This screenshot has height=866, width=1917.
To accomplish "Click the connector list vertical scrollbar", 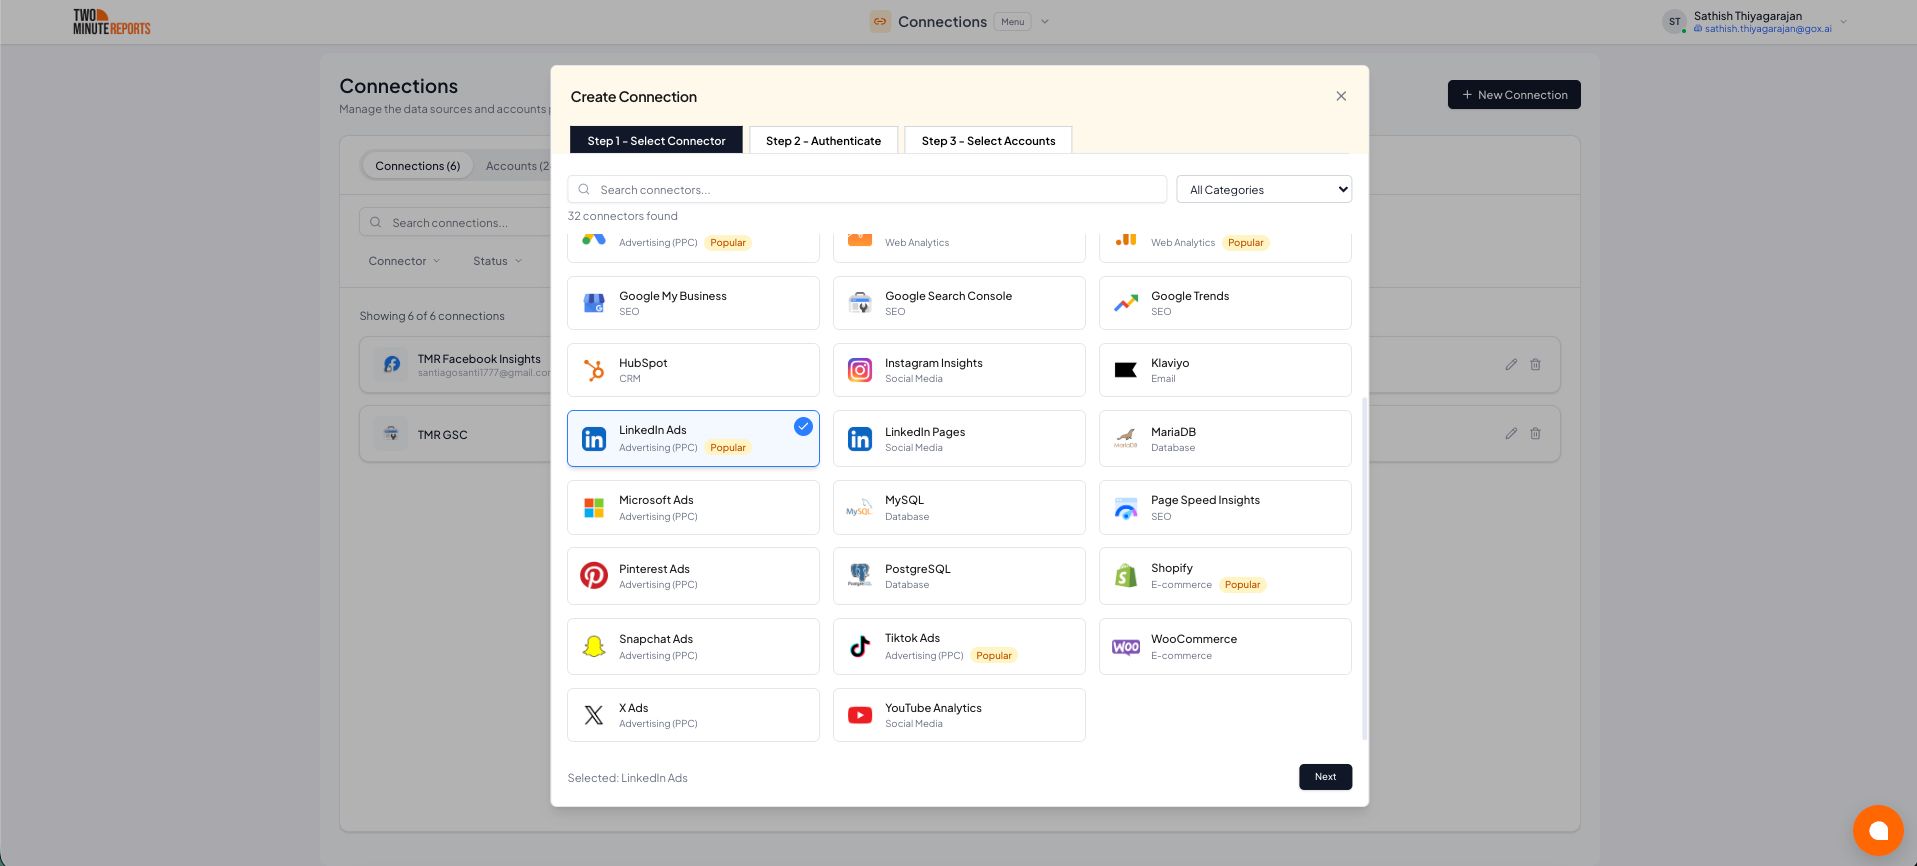I will click(x=1365, y=568).
